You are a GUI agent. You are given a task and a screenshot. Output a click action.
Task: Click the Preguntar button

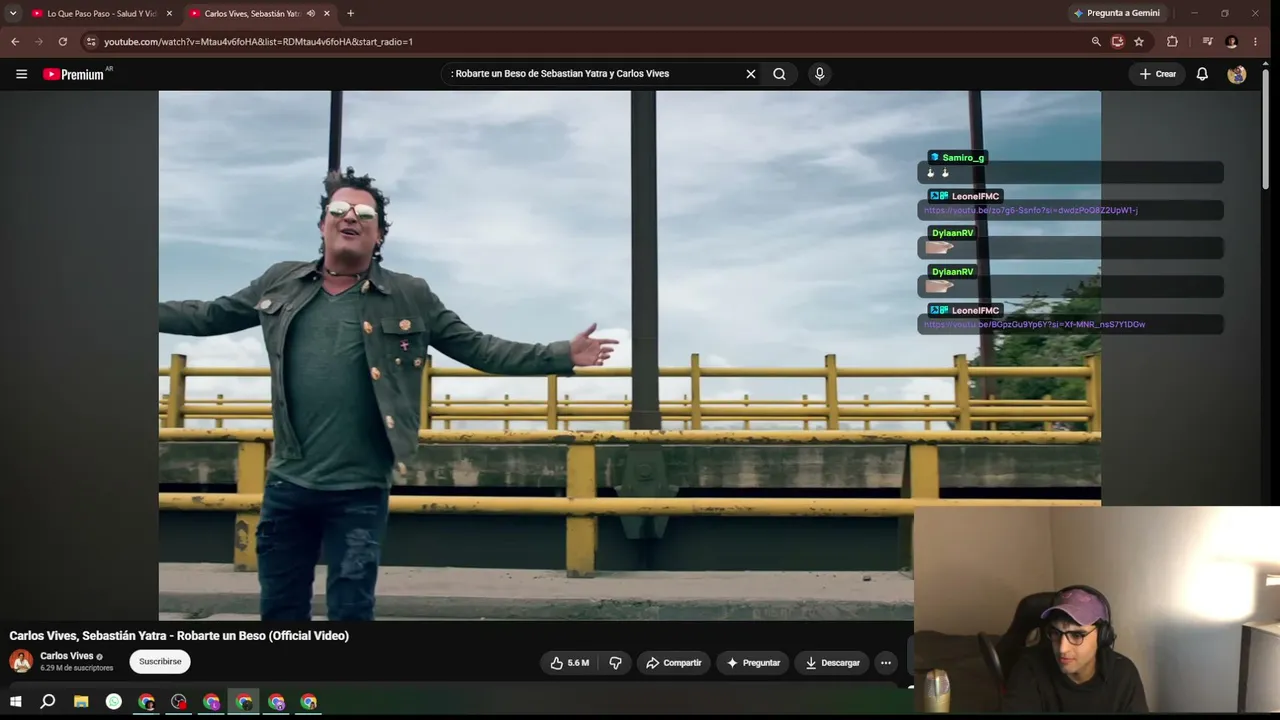(x=753, y=663)
